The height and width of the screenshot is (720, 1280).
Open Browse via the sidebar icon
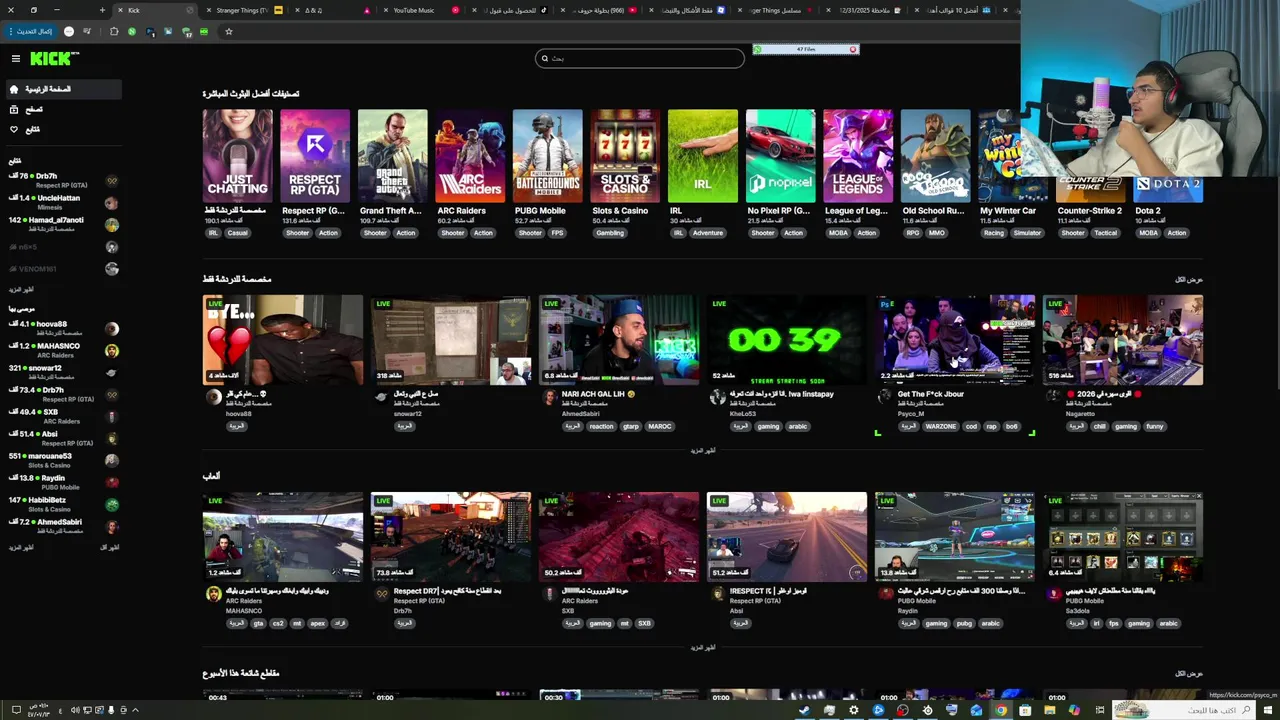(14, 109)
